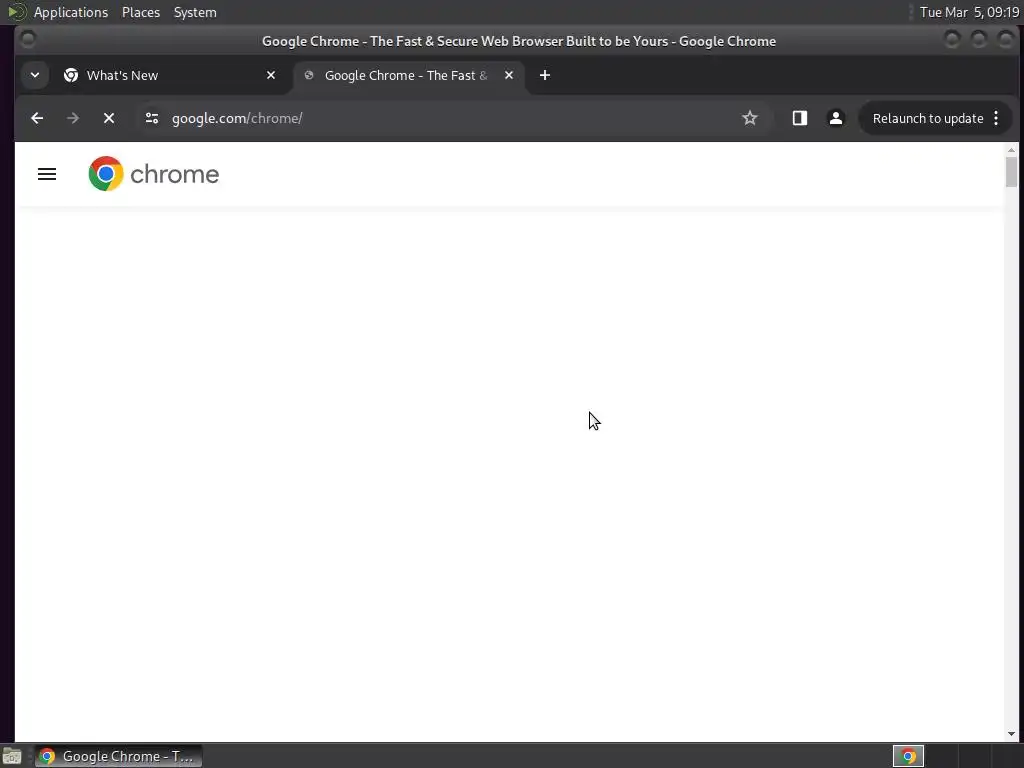Click the green Applications menu logo

pyautogui.click(x=16, y=12)
